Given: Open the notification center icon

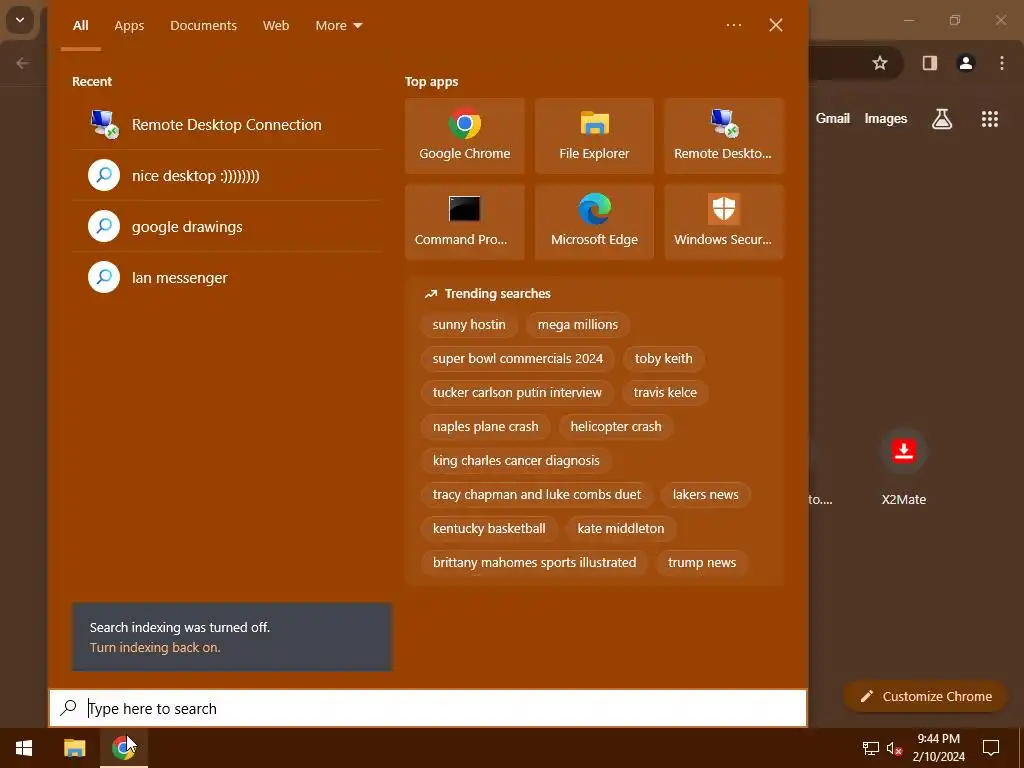Looking at the screenshot, I should (x=991, y=748).
